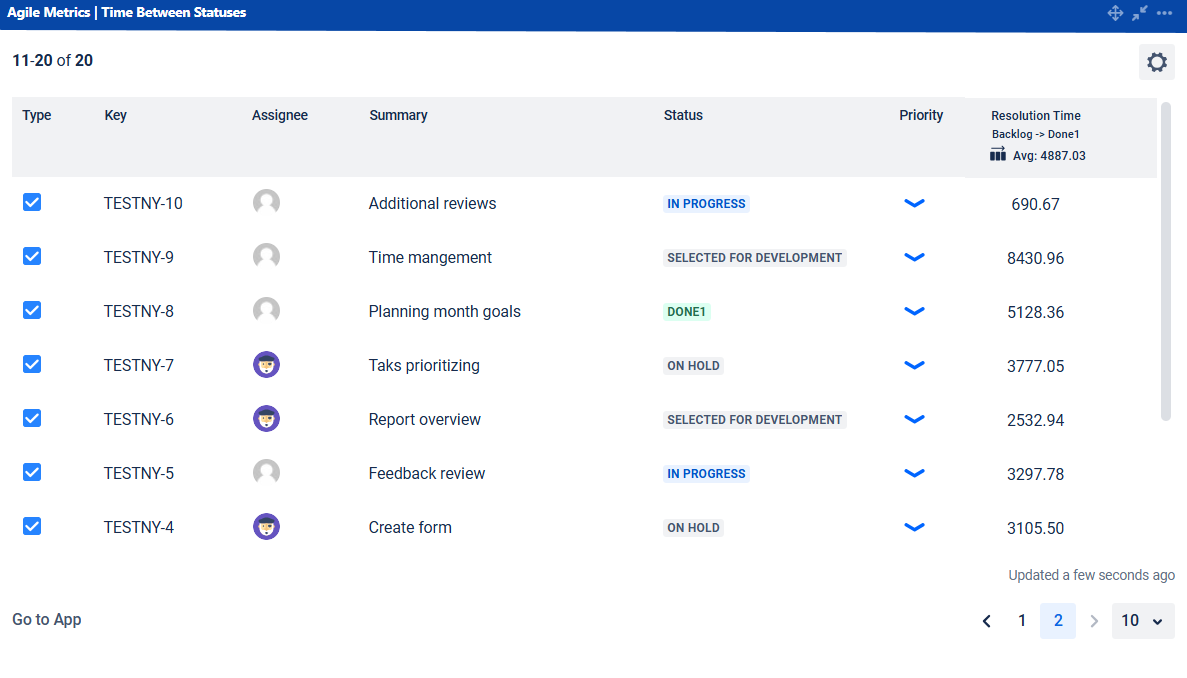Open the gear settings icon
This screenshot has width=1187, height=678.
click(1157, 62)
